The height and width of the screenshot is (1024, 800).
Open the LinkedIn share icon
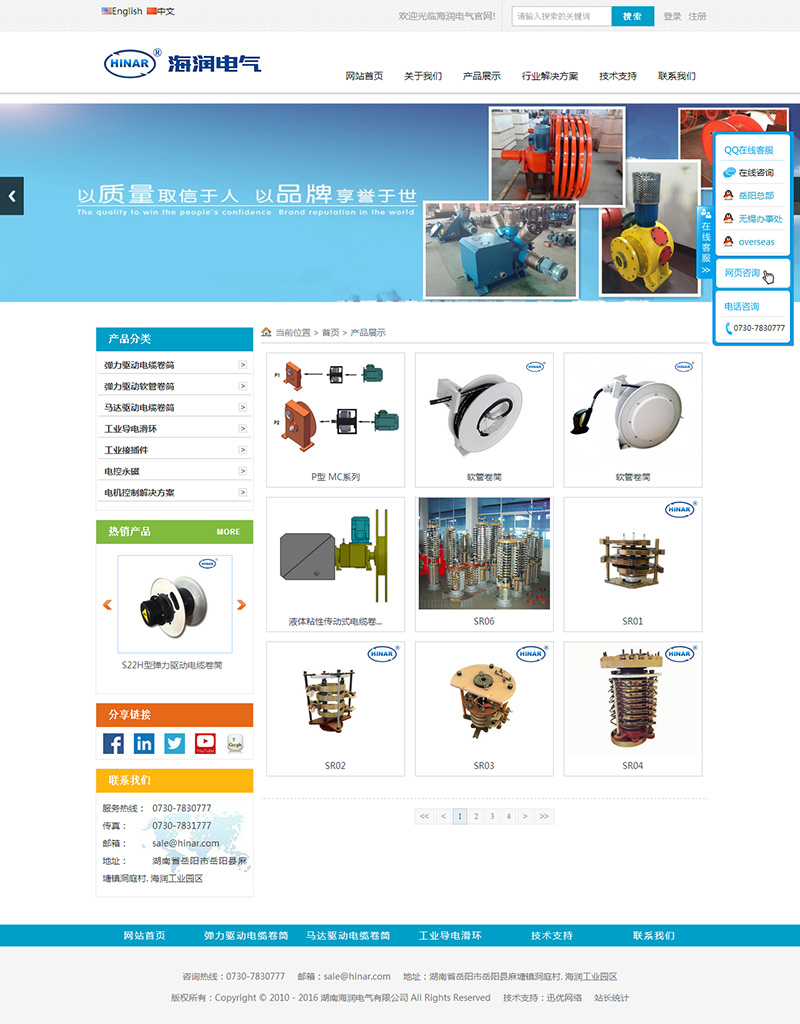pyautogui.click(x=144, y=743)
